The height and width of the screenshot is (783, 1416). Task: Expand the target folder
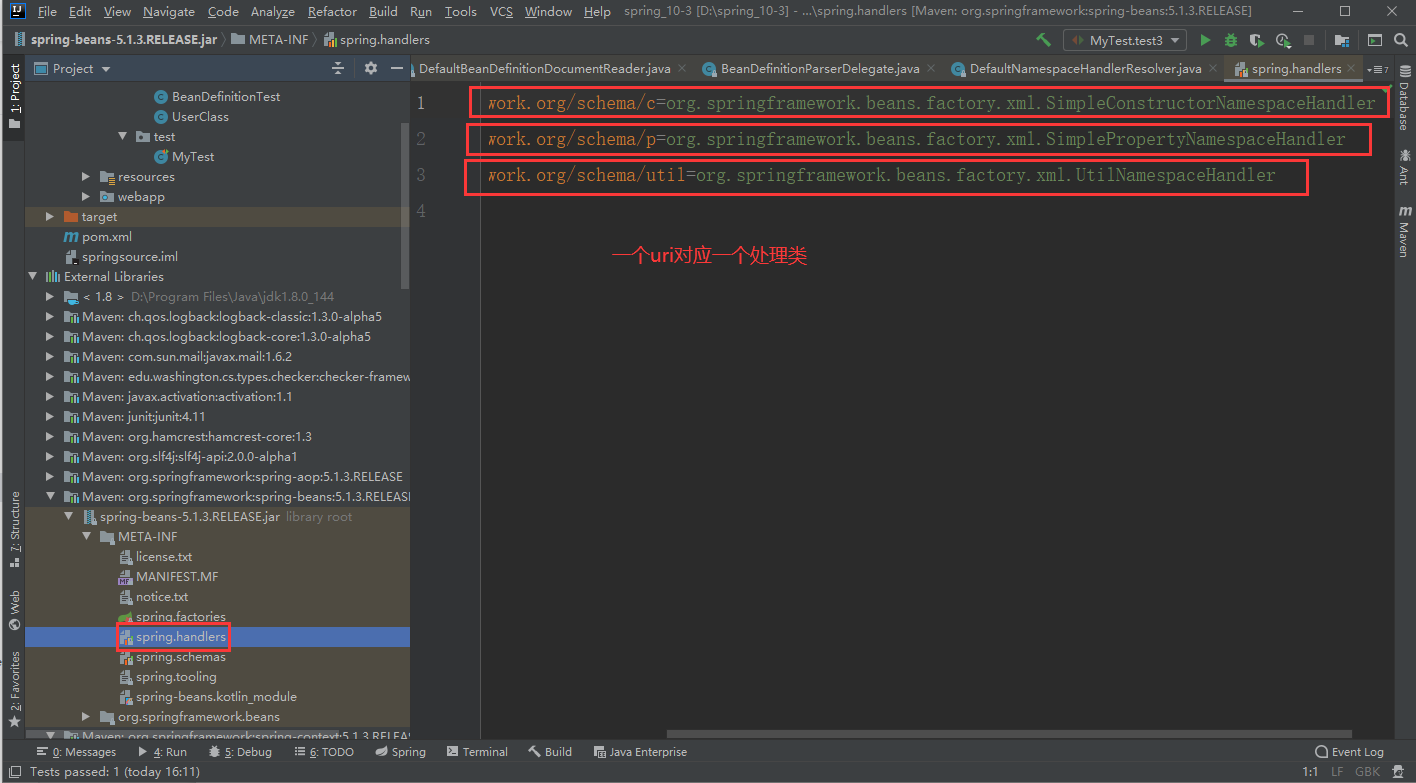pos(51,216)
